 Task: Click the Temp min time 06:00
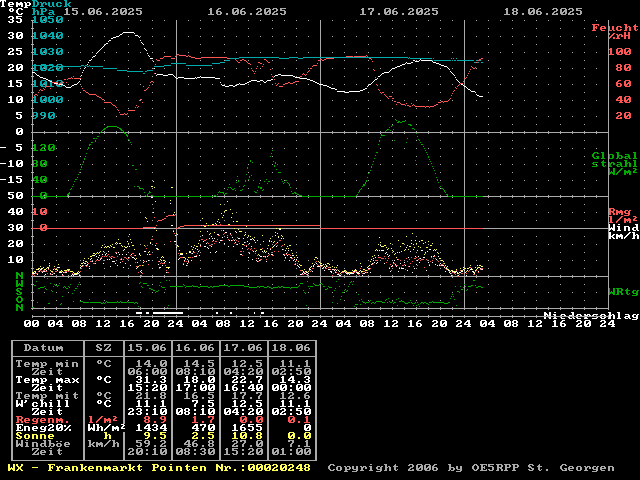147,372
